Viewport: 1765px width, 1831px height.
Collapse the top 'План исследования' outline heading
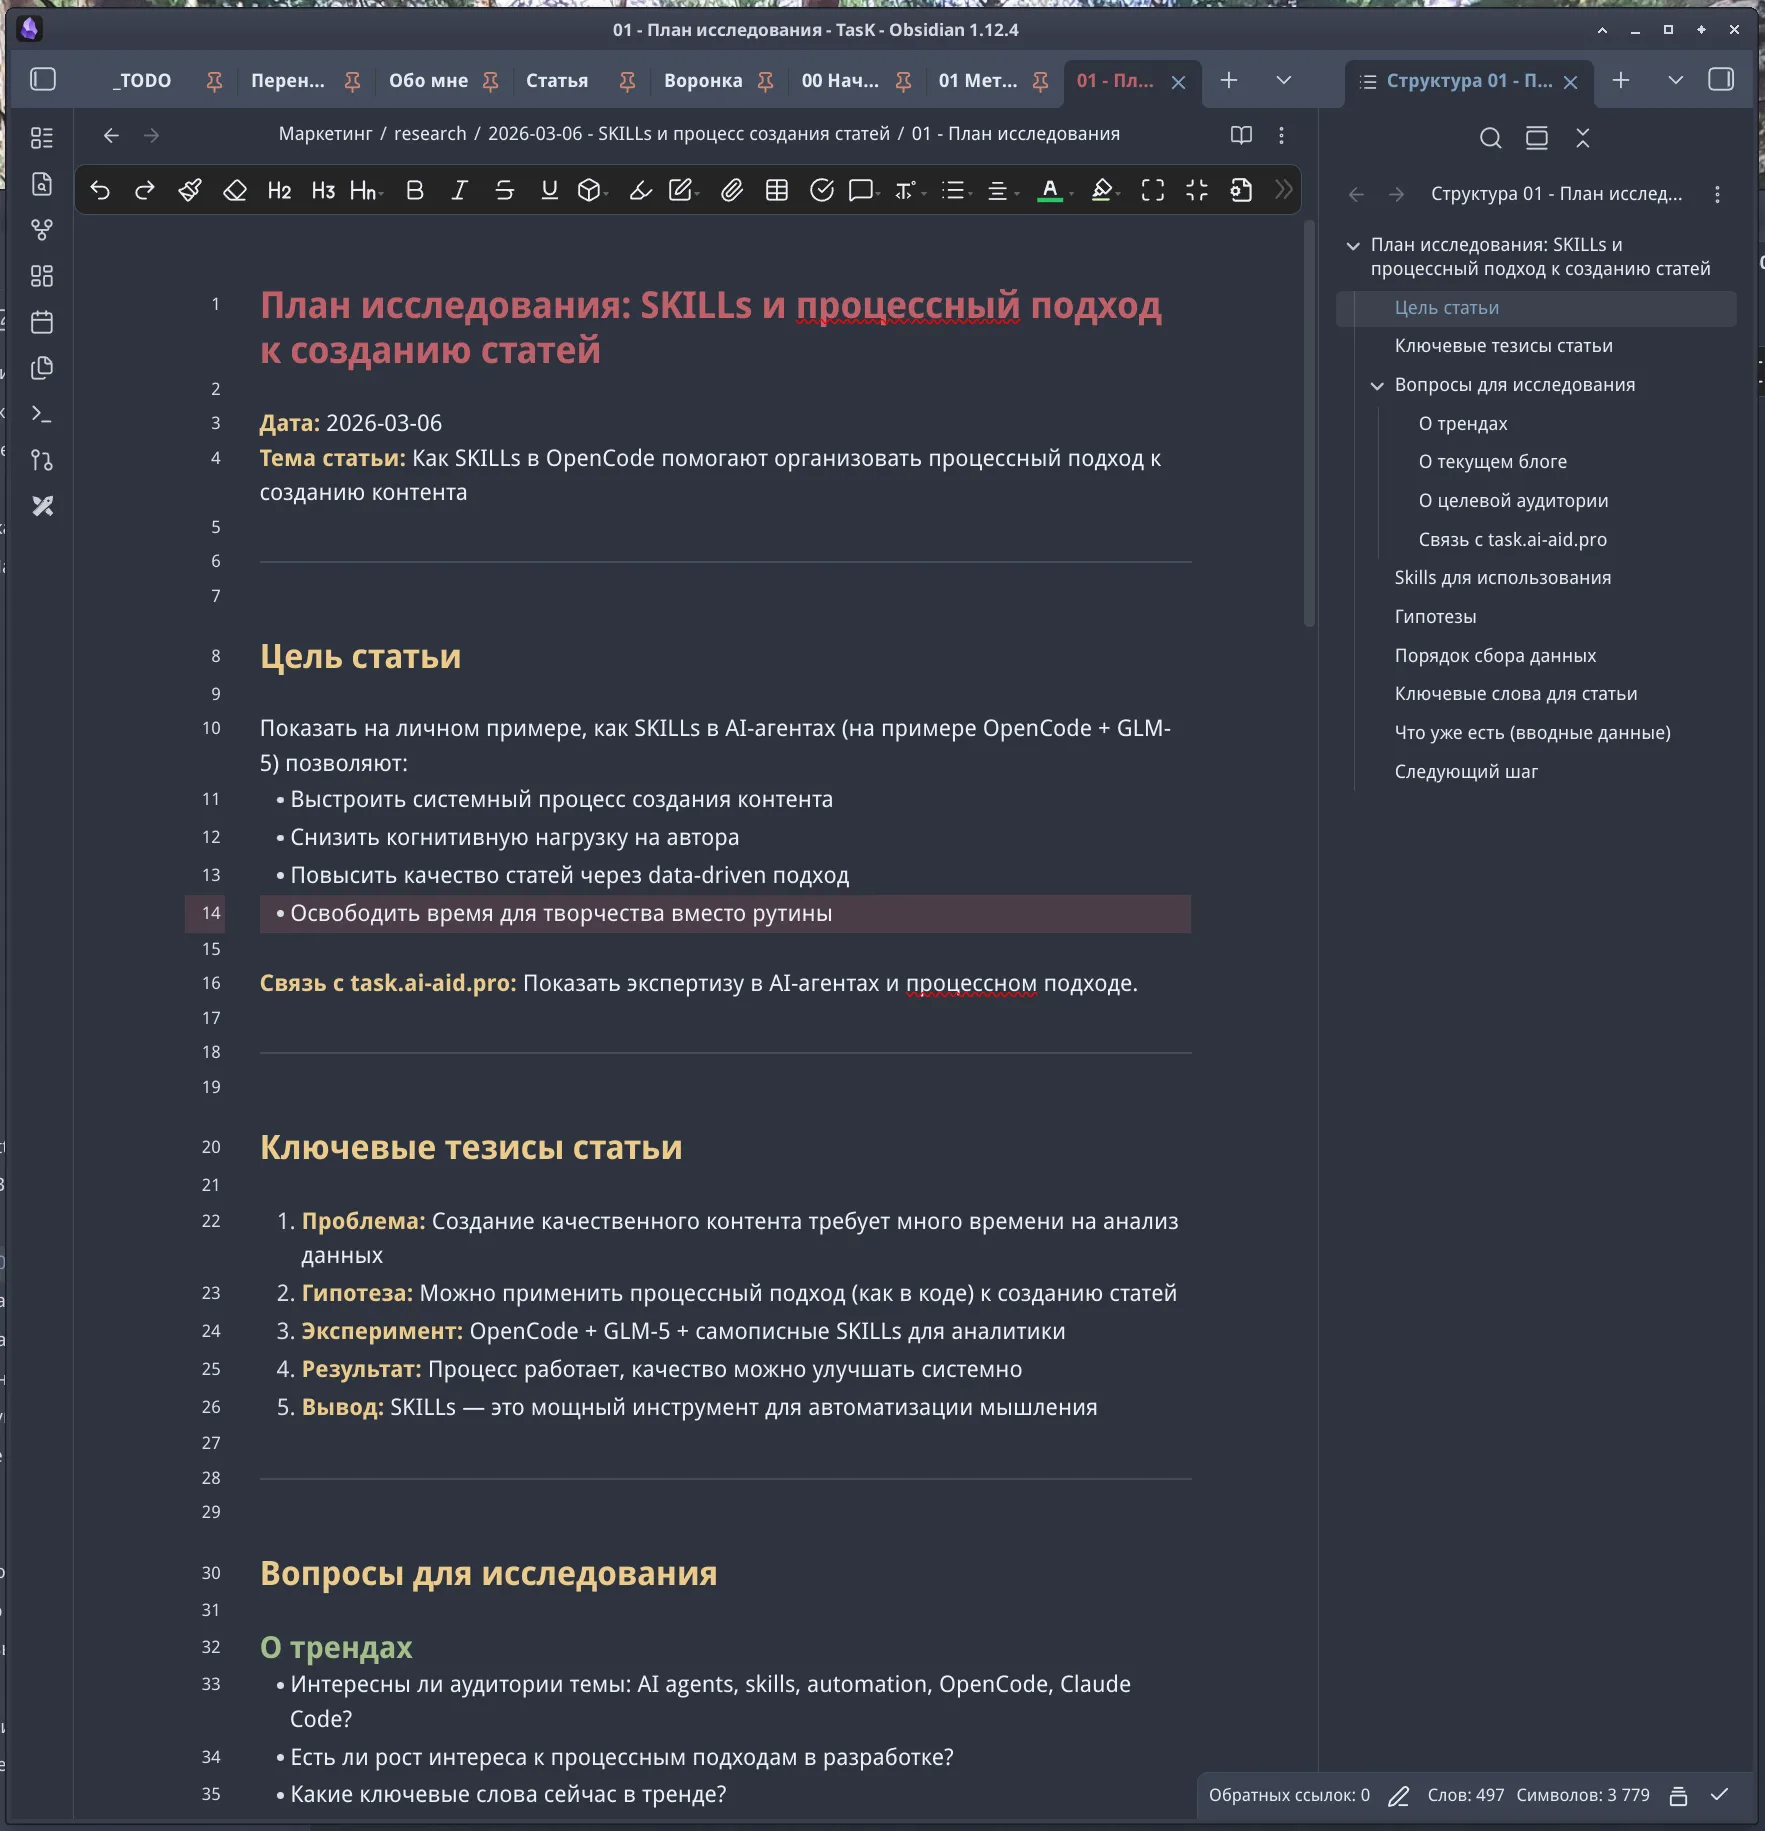point(1353,245)
